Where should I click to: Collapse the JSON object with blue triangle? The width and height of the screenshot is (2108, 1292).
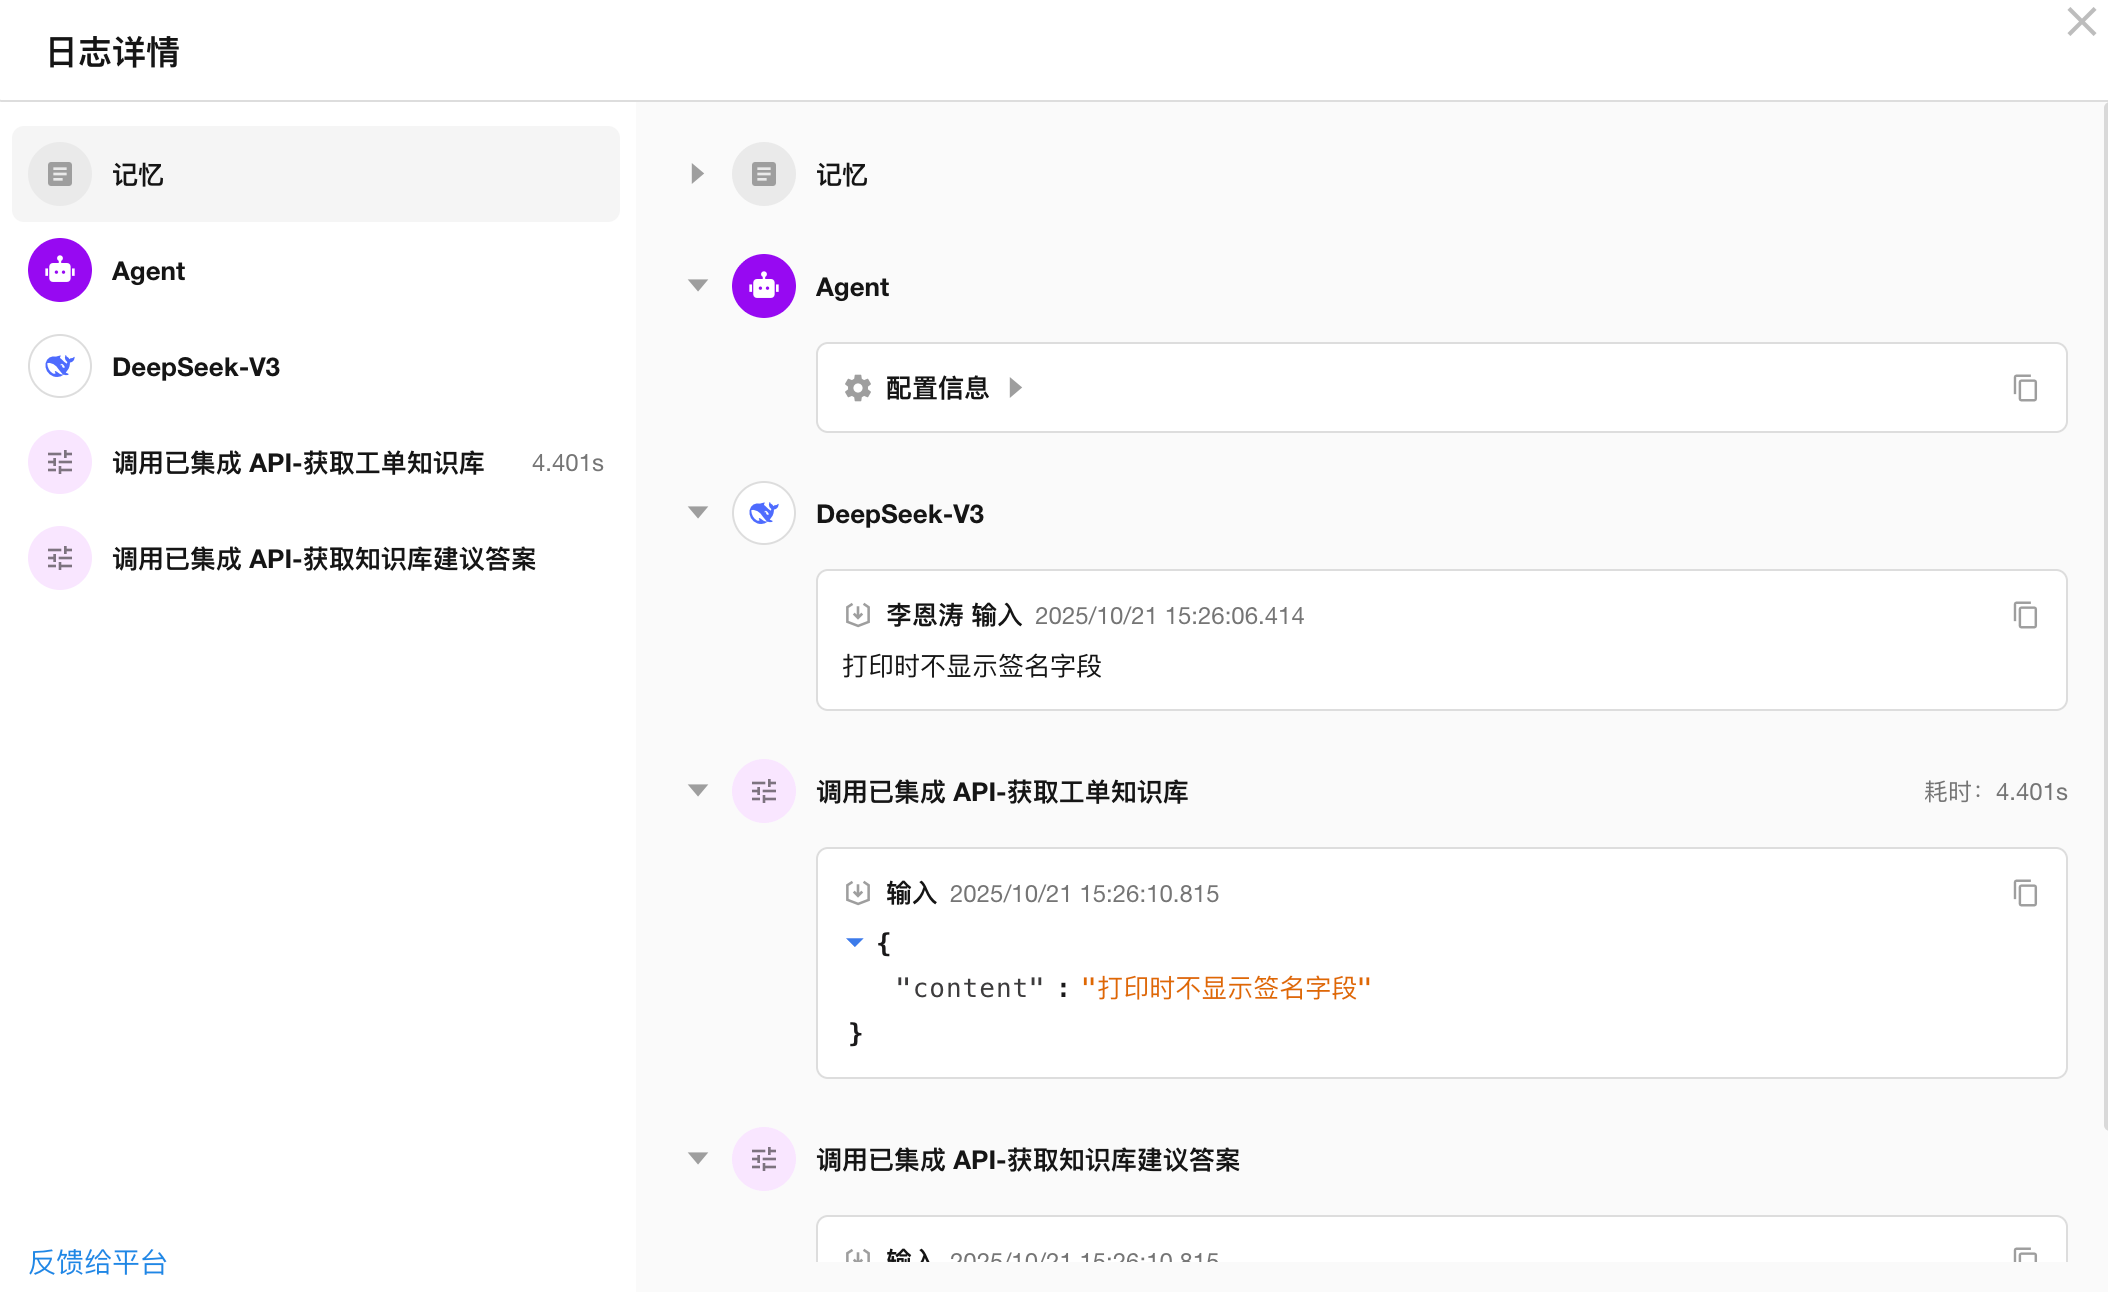(x=855, y=942)
